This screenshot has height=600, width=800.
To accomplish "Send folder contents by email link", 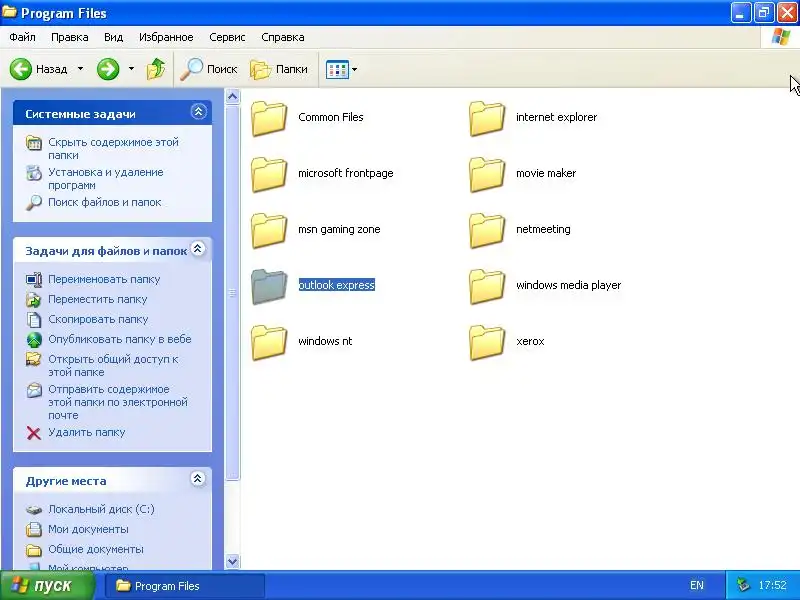I will click(118, 402).
